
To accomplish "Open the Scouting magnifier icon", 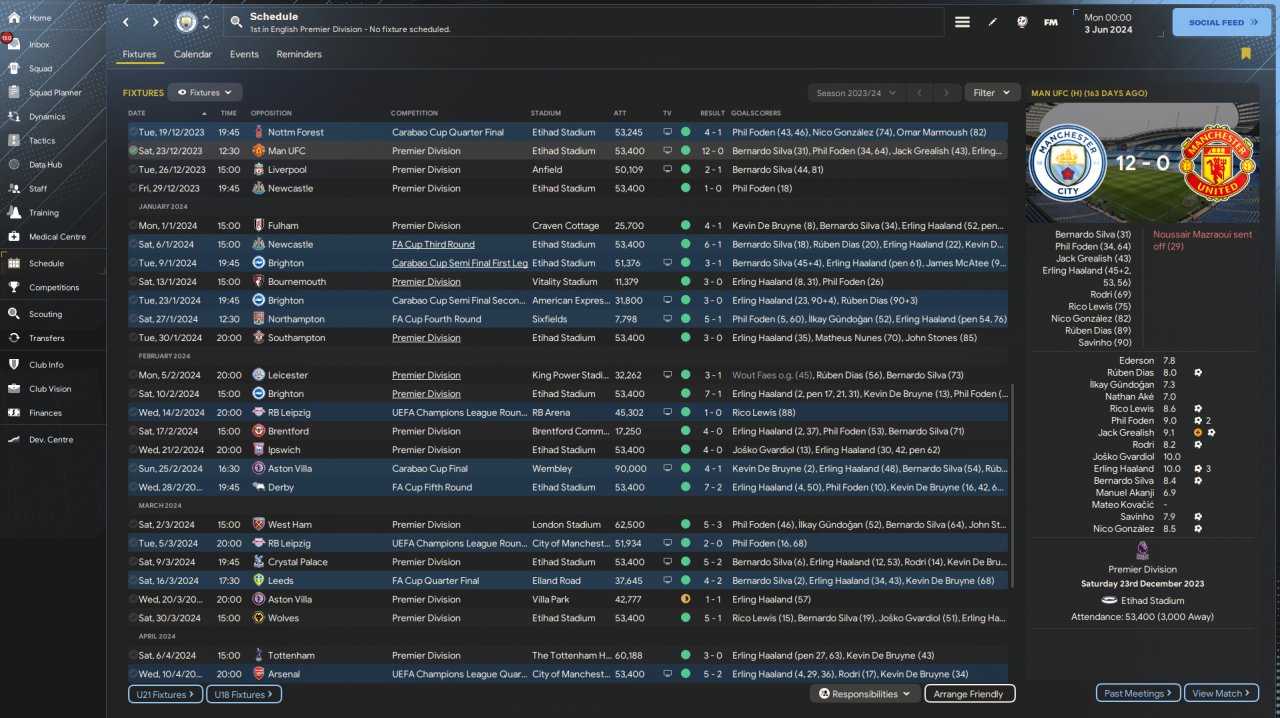I will pos(15,314).
